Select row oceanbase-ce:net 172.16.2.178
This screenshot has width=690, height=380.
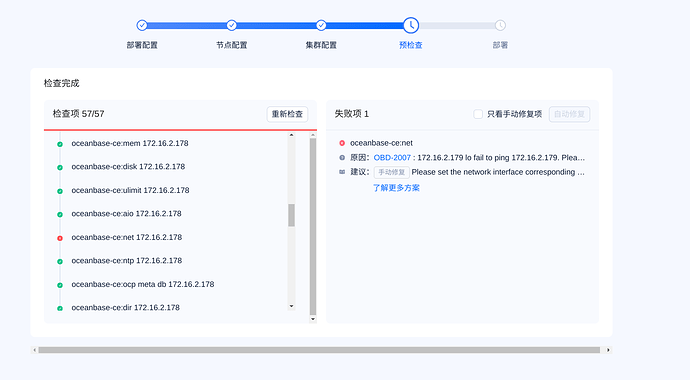(x=127, y=238)
